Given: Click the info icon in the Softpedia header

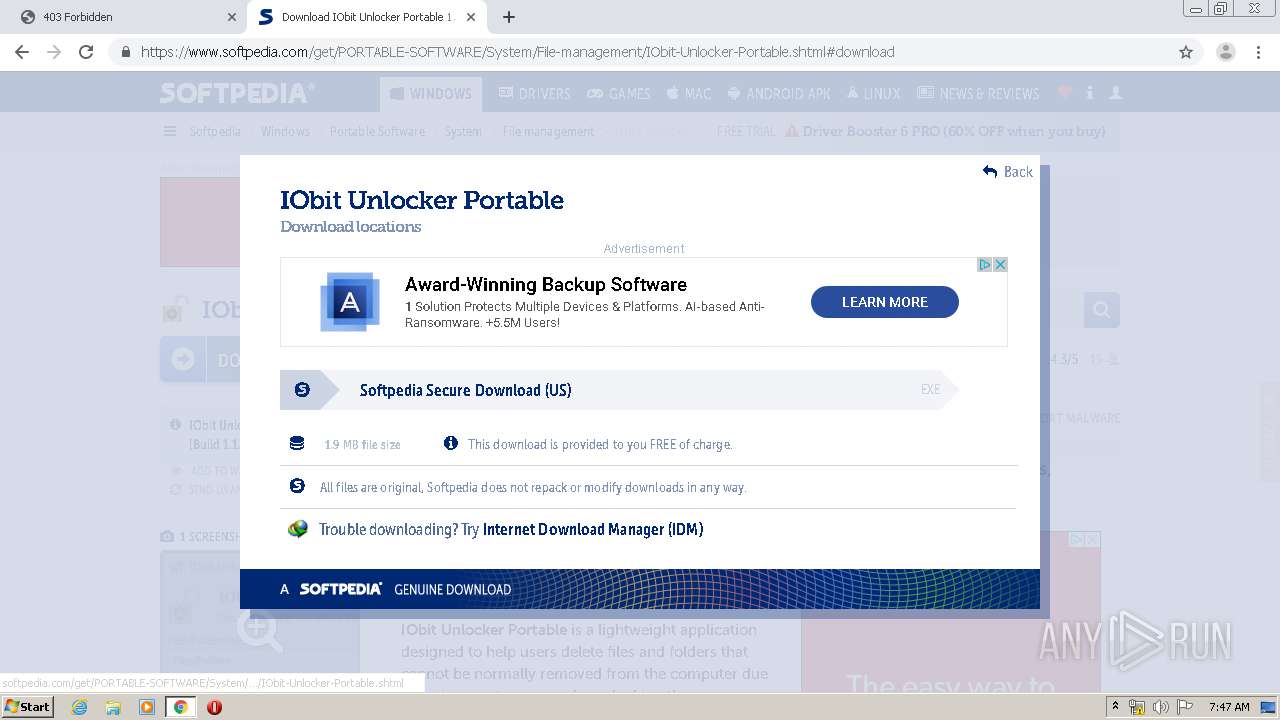Looking at the screenshot, I should pyautogui.click(x=1090, y=93).
